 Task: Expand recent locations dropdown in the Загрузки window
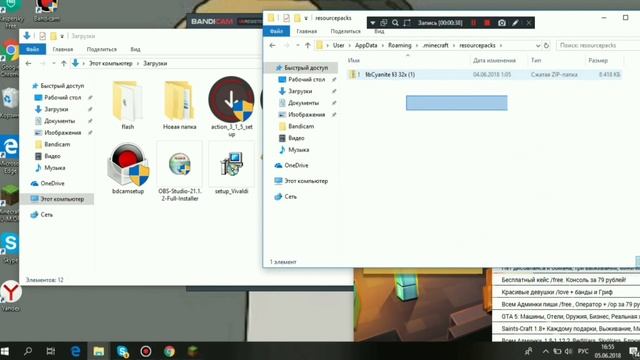click(53, 63)
